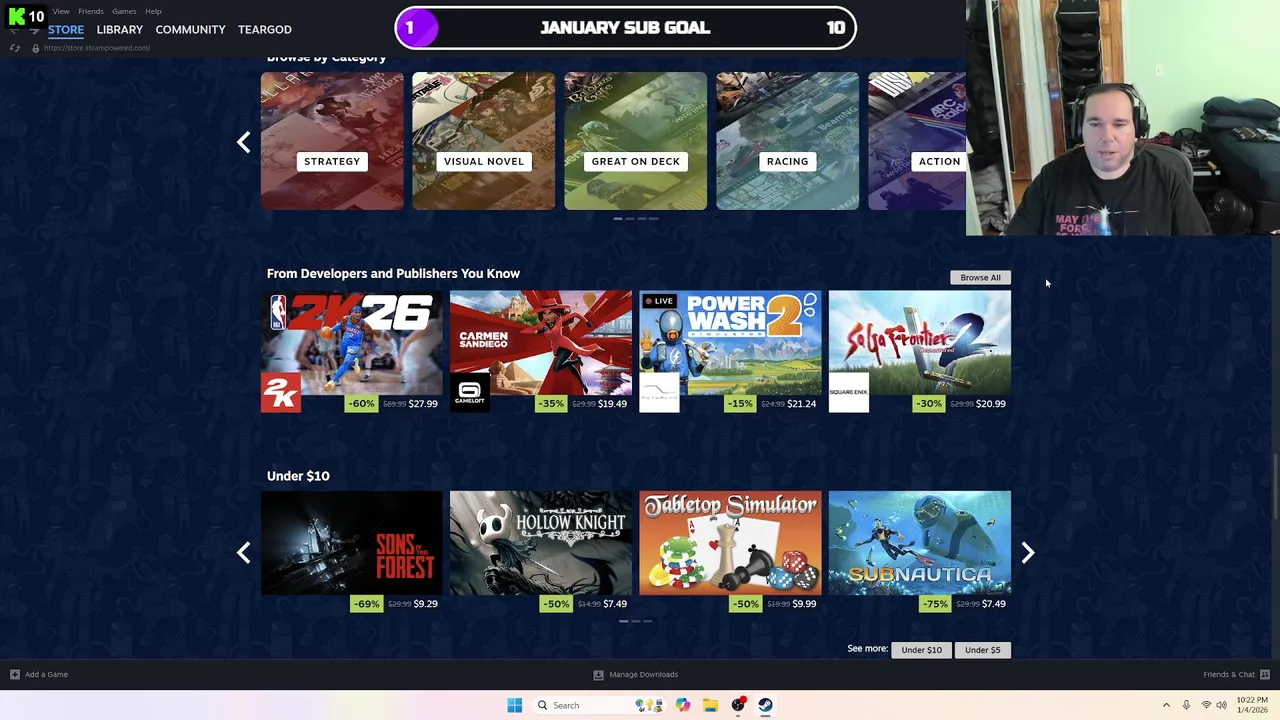
Task: Switch to the LIBRARY tab
Action: coord(120,29)
